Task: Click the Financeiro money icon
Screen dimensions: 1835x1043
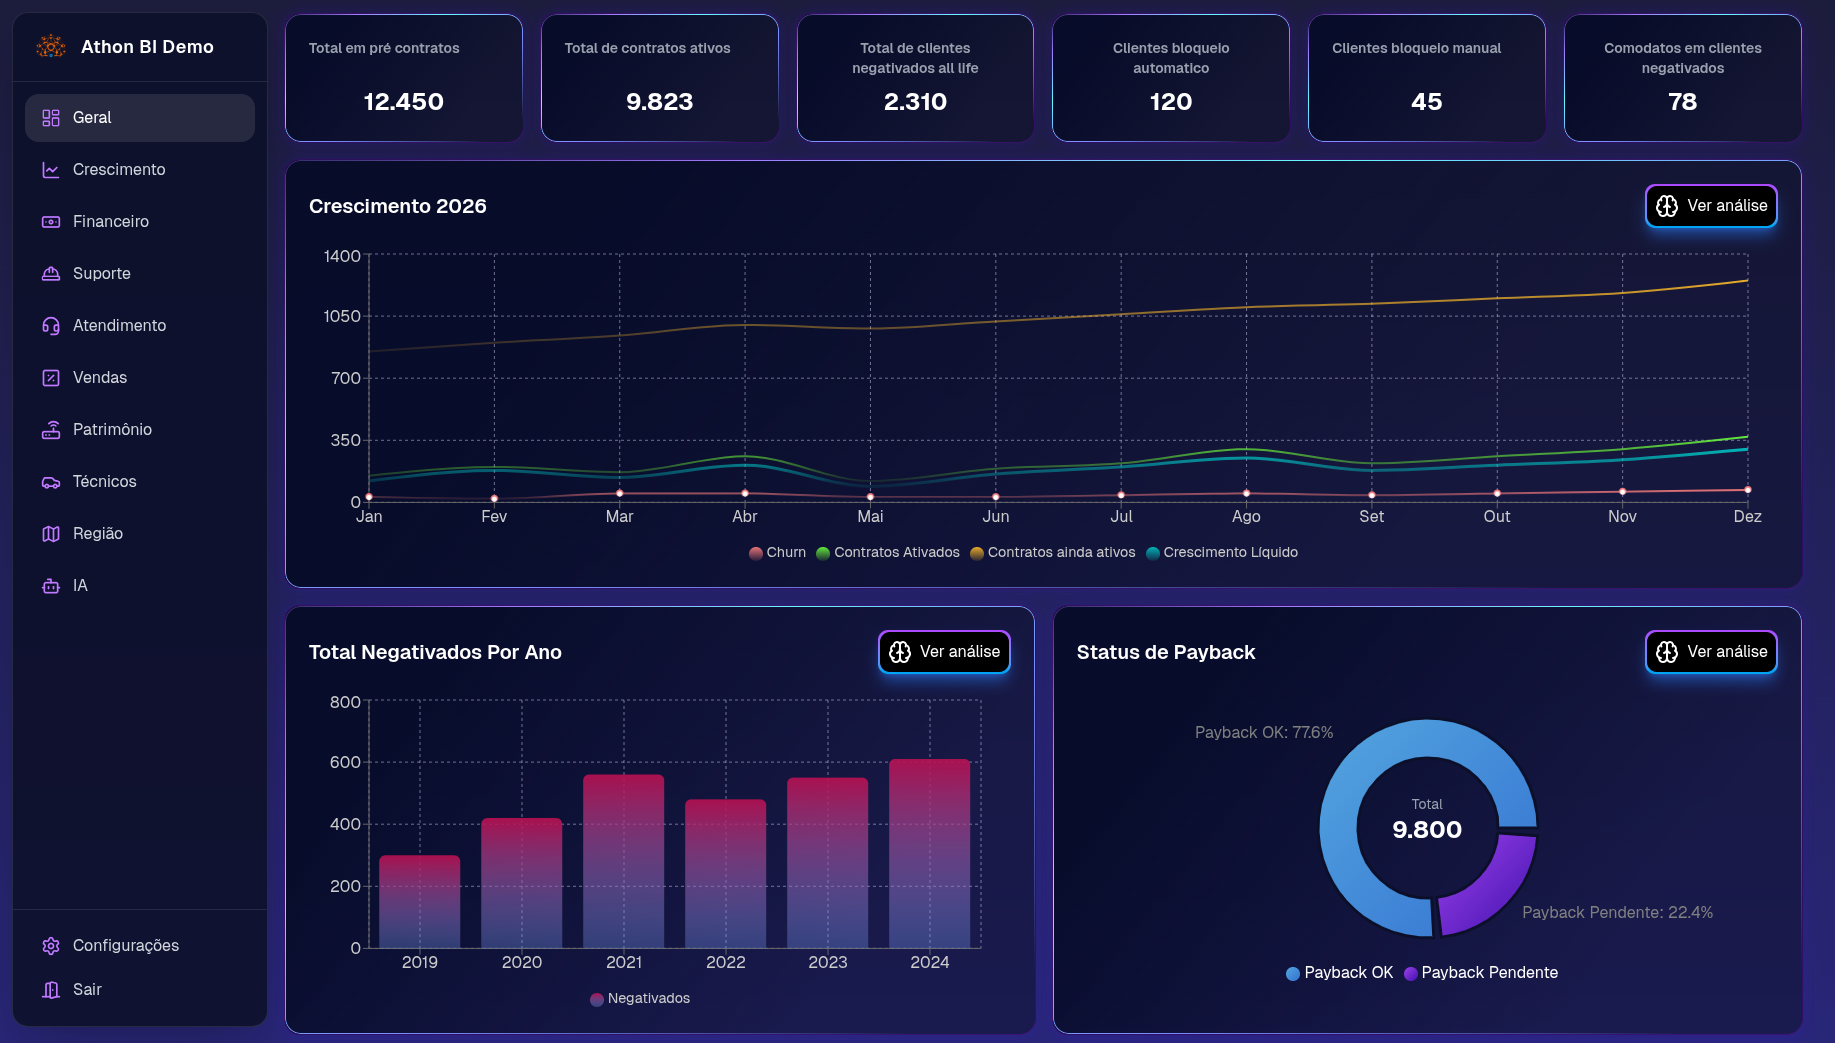Action: coord(51,222)
